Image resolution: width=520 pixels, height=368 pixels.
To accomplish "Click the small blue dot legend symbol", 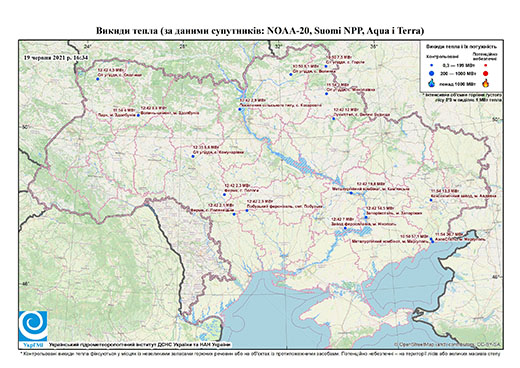I will pos(432,65).
